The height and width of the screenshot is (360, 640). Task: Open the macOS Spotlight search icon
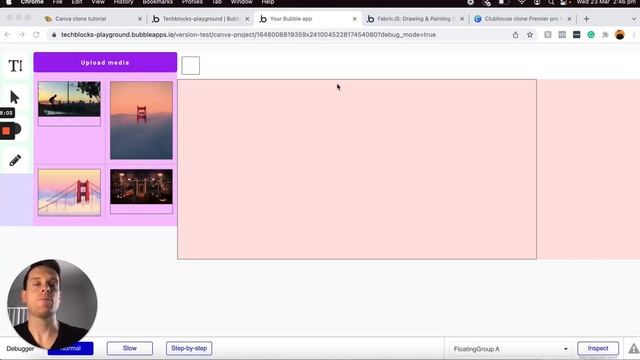pos(551,2)
